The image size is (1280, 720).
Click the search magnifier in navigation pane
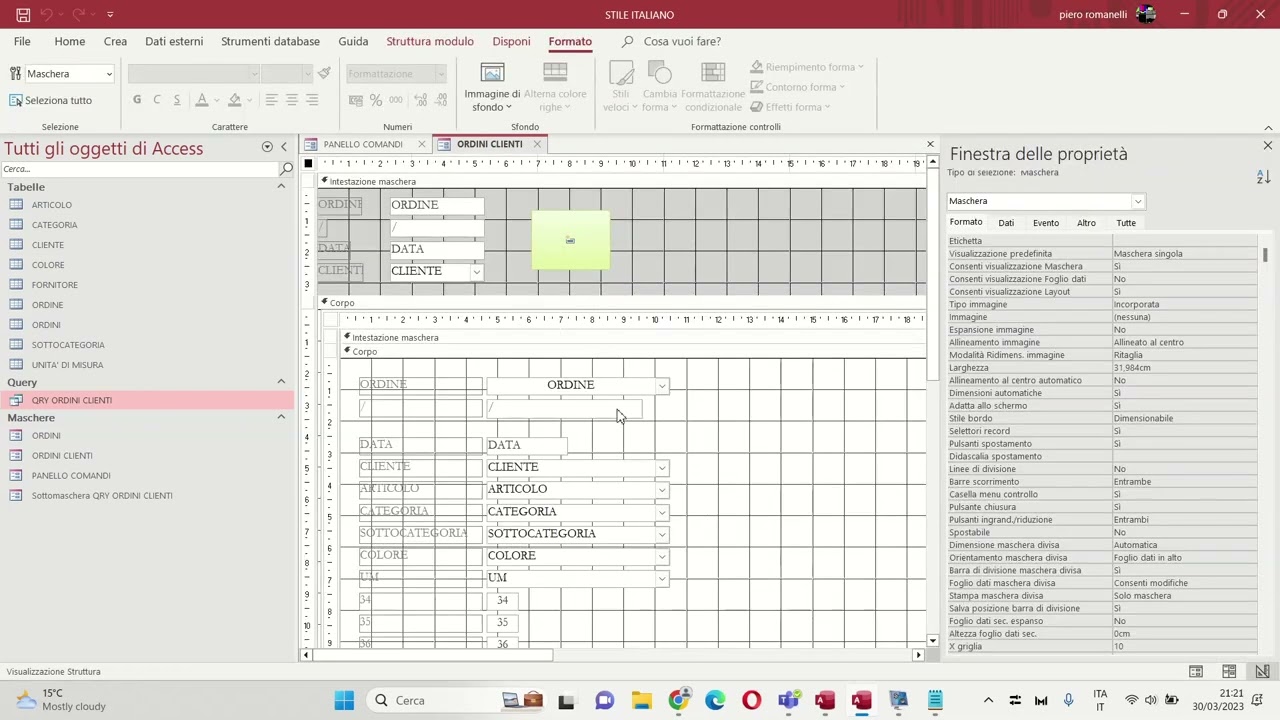pos(287,168)
